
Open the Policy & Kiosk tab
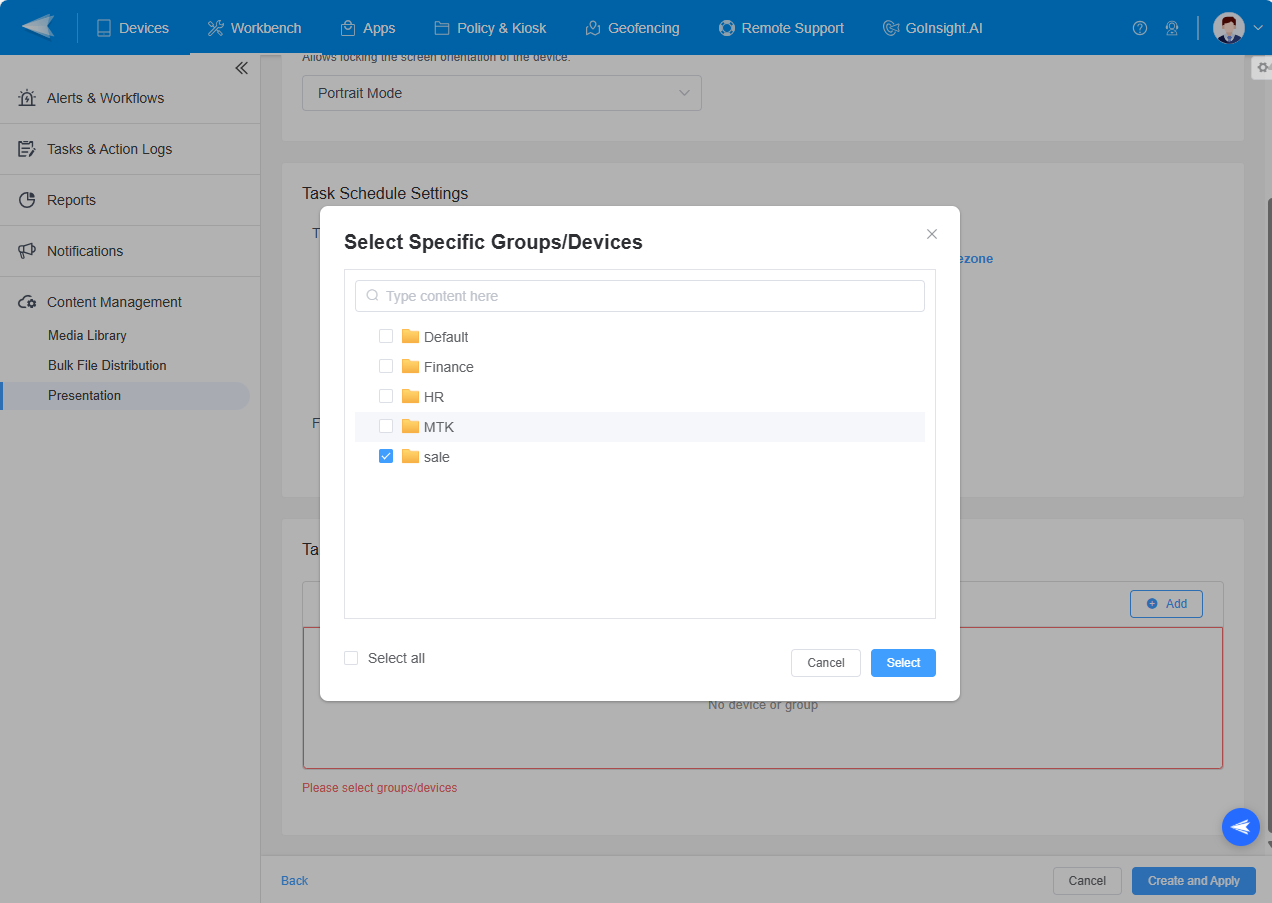click(x=490, y=28)
